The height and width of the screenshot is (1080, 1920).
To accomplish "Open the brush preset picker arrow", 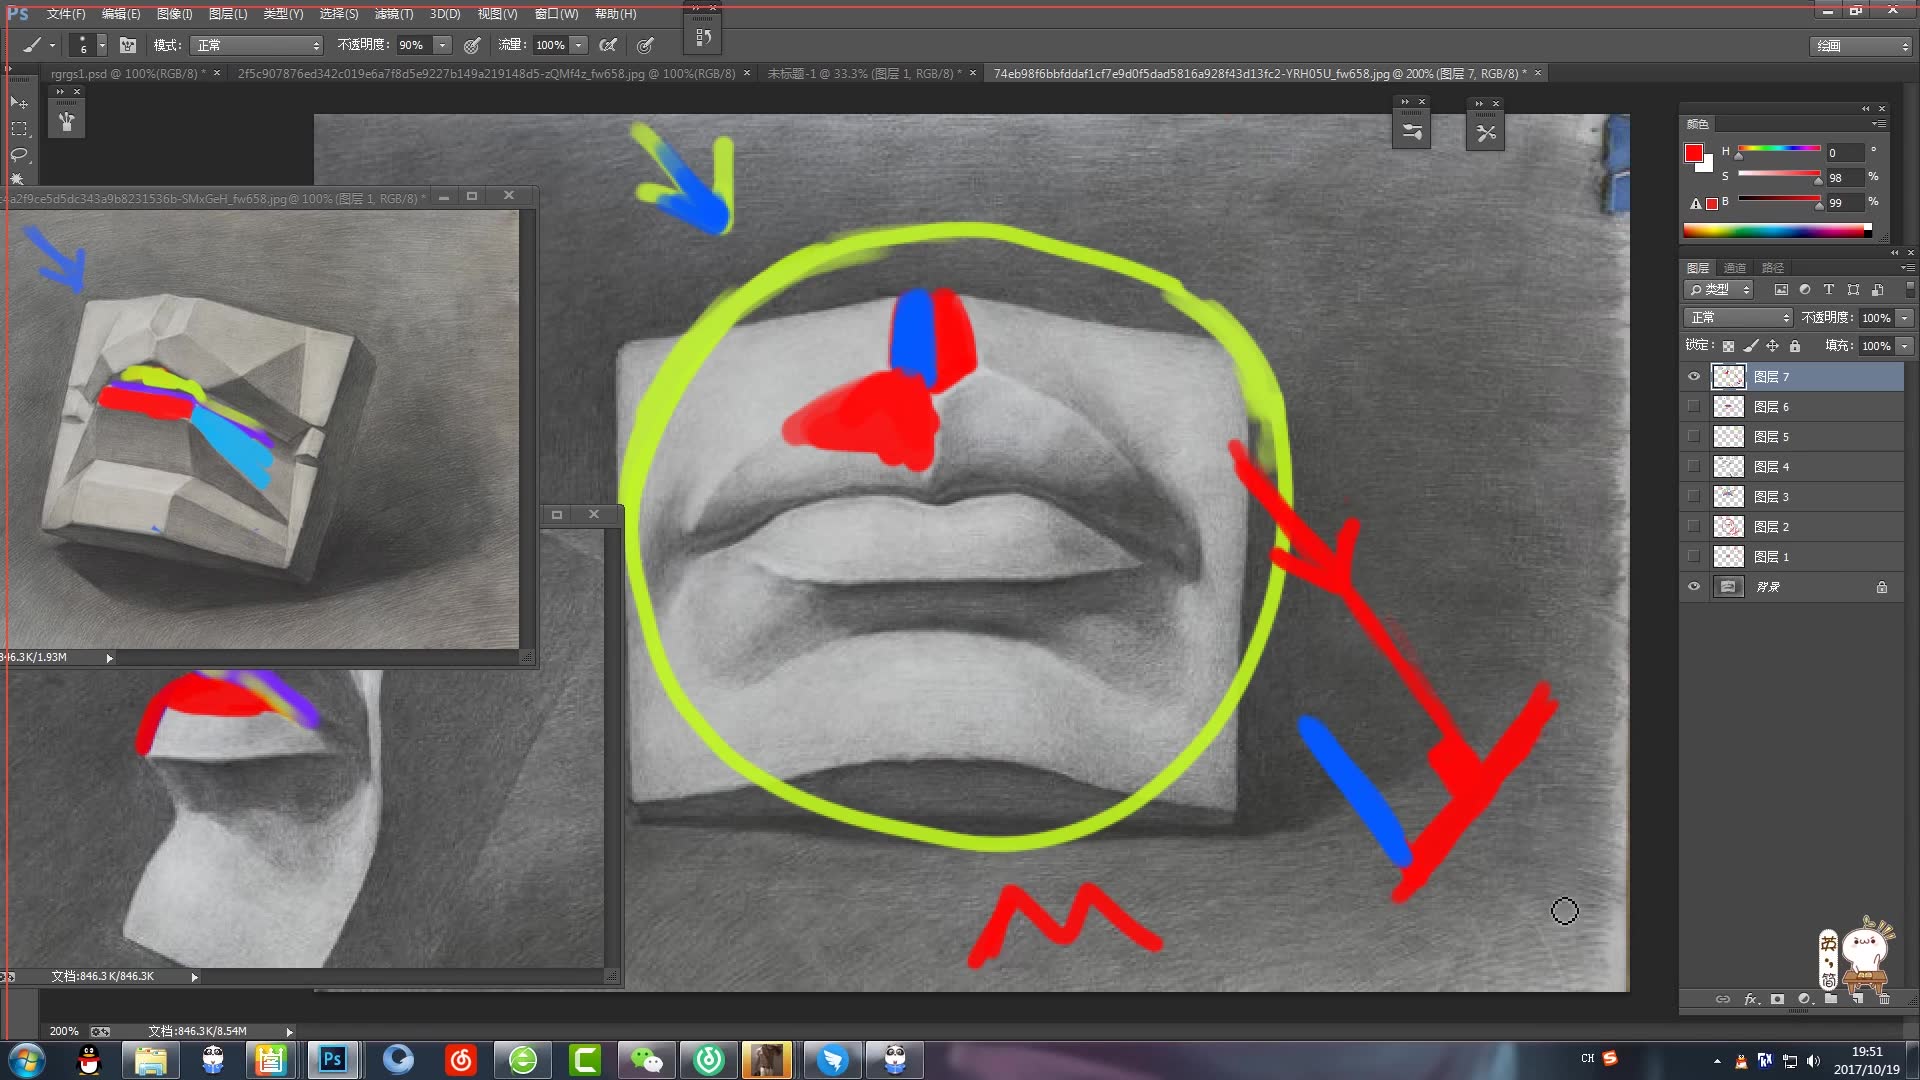I will pos(101,45).
